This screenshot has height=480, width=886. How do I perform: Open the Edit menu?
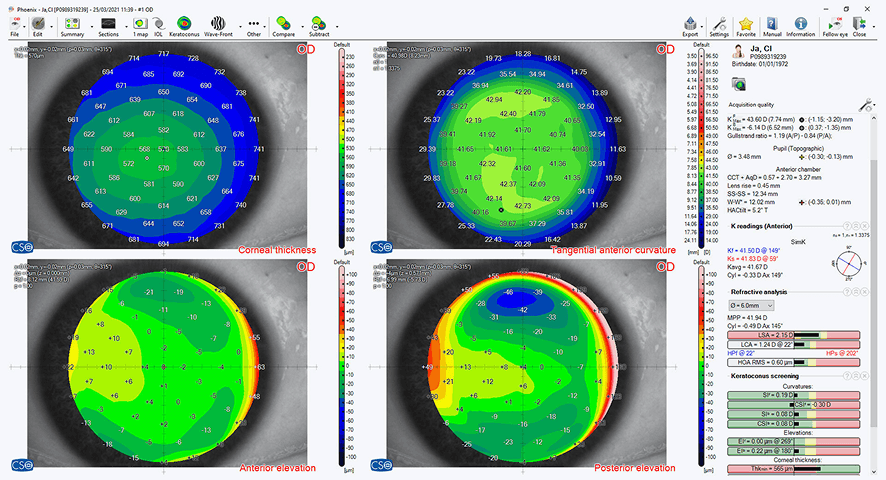click(37, 25)
